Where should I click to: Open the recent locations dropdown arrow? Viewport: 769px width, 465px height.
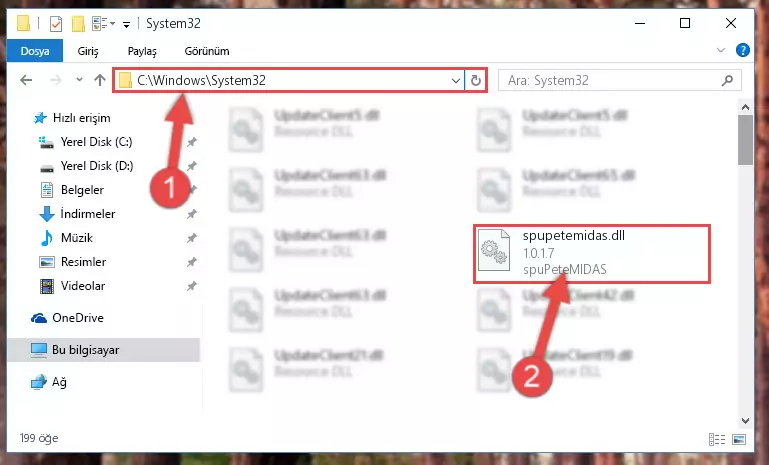click(x=79, y=79)
